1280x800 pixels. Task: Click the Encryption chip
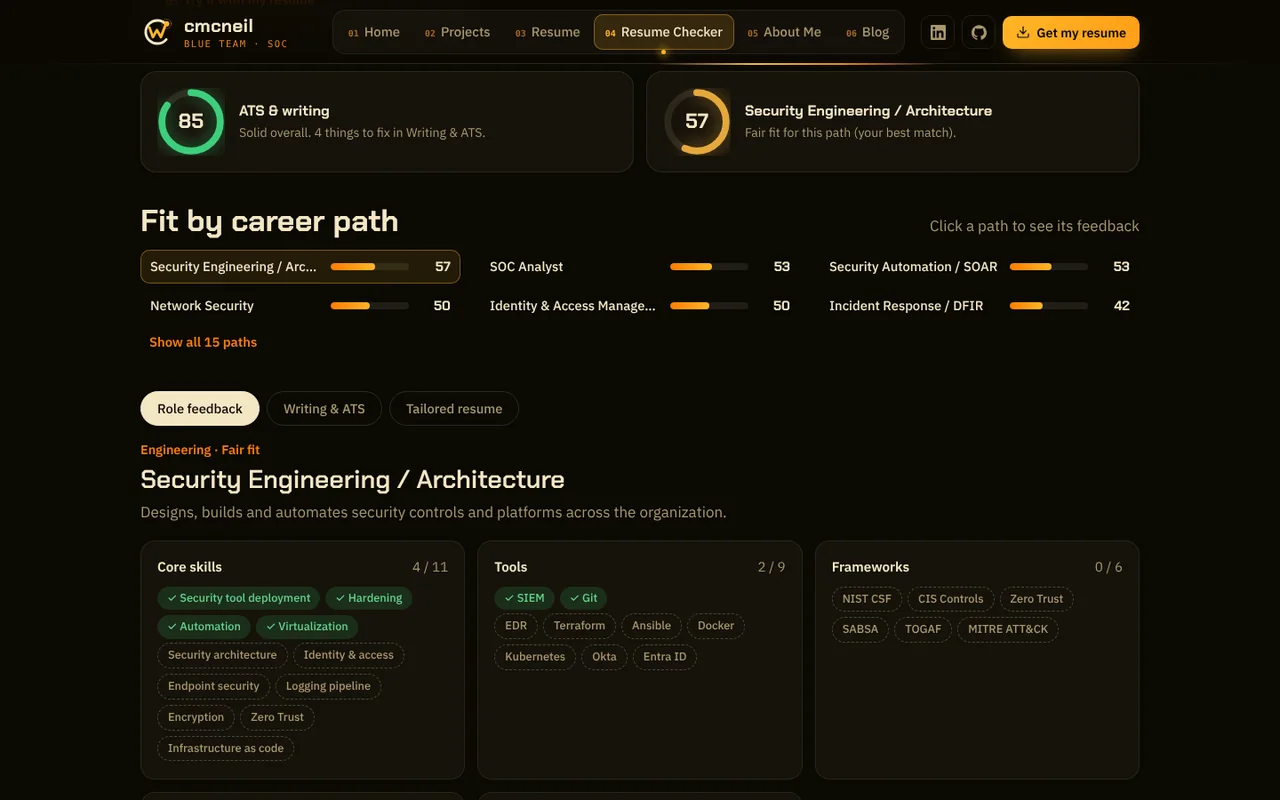[196, 717]
